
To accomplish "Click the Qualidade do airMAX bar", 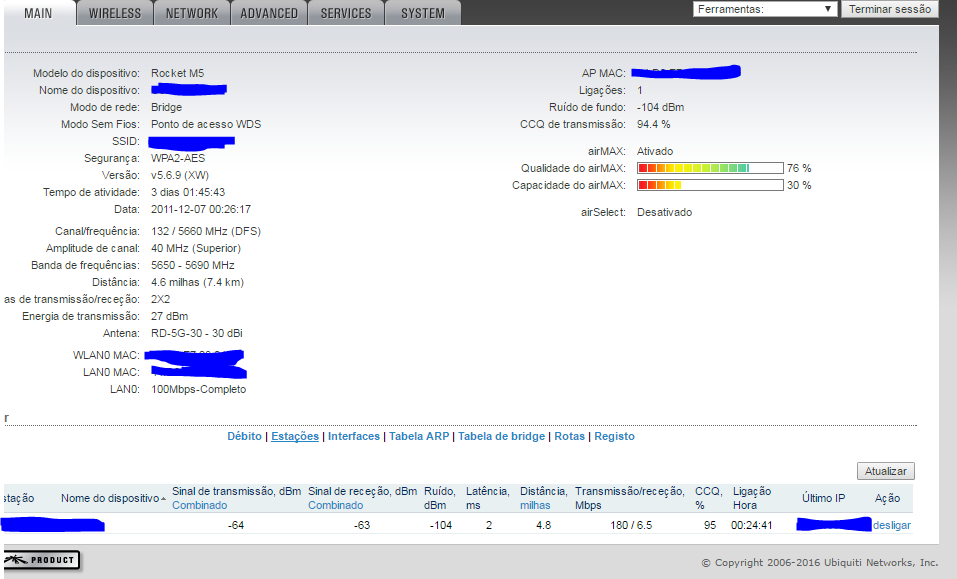I will click(x=710, y=168).
